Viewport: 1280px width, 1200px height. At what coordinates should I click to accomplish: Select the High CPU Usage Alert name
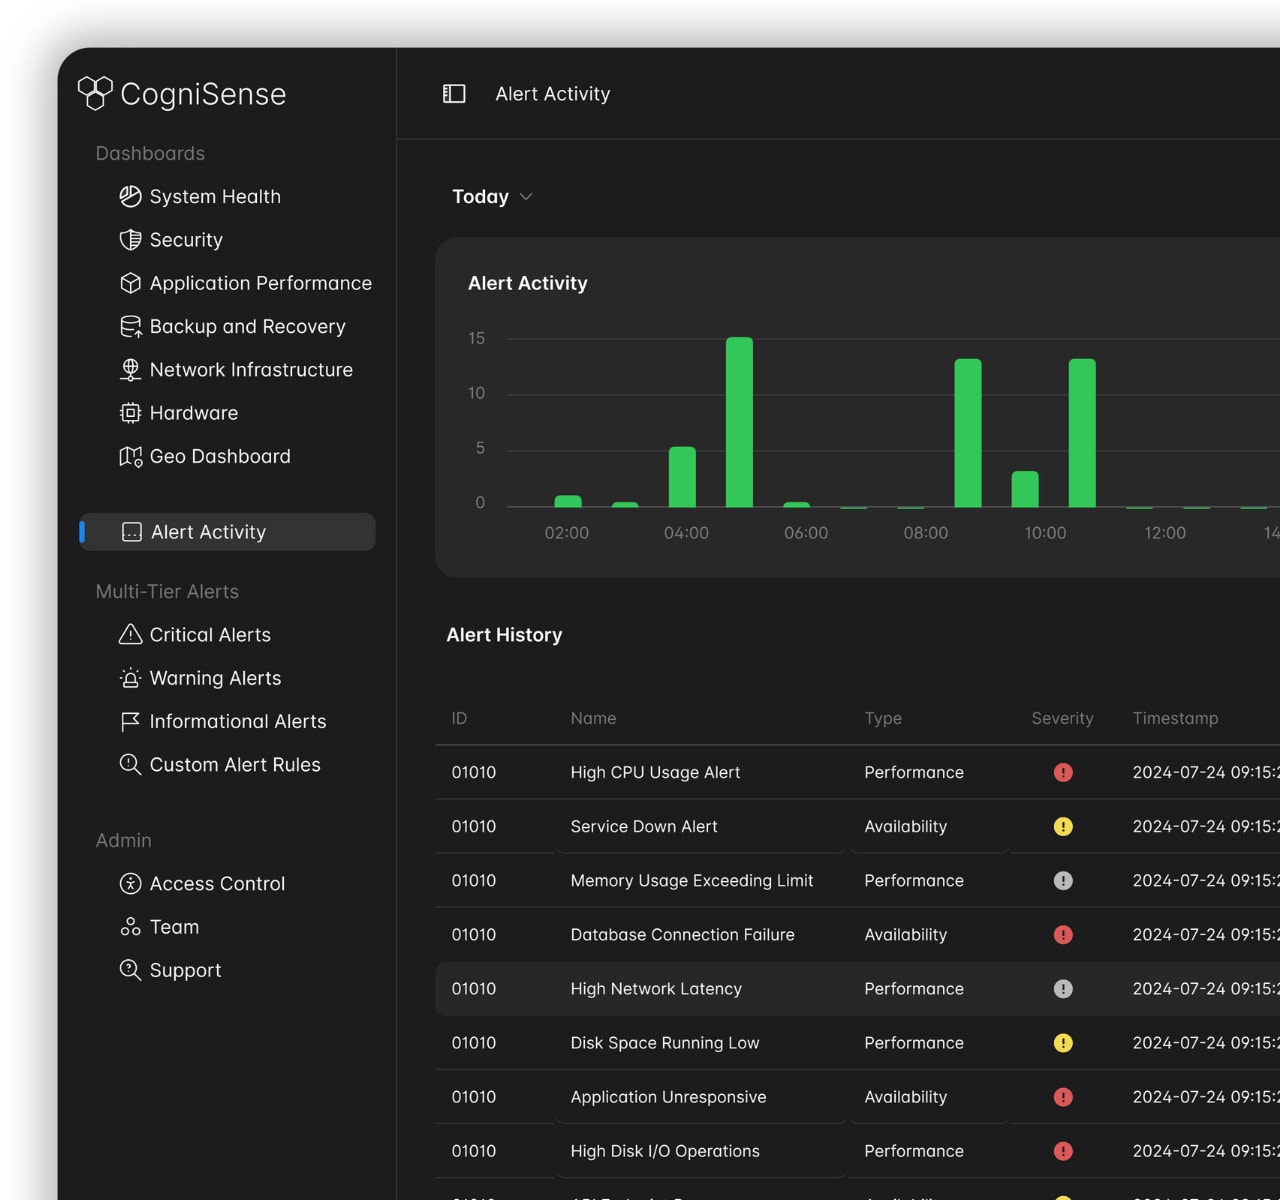[x=655, y=772]
